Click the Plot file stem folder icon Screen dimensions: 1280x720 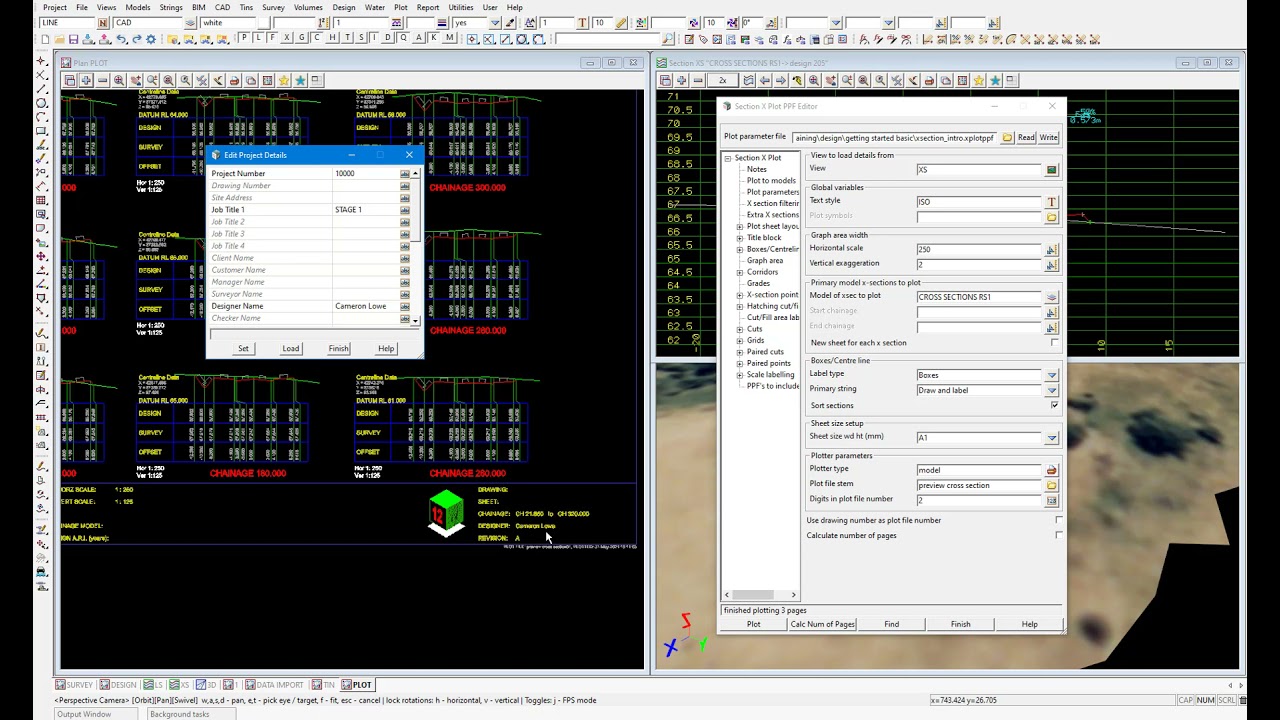(x=1051, y=486)
